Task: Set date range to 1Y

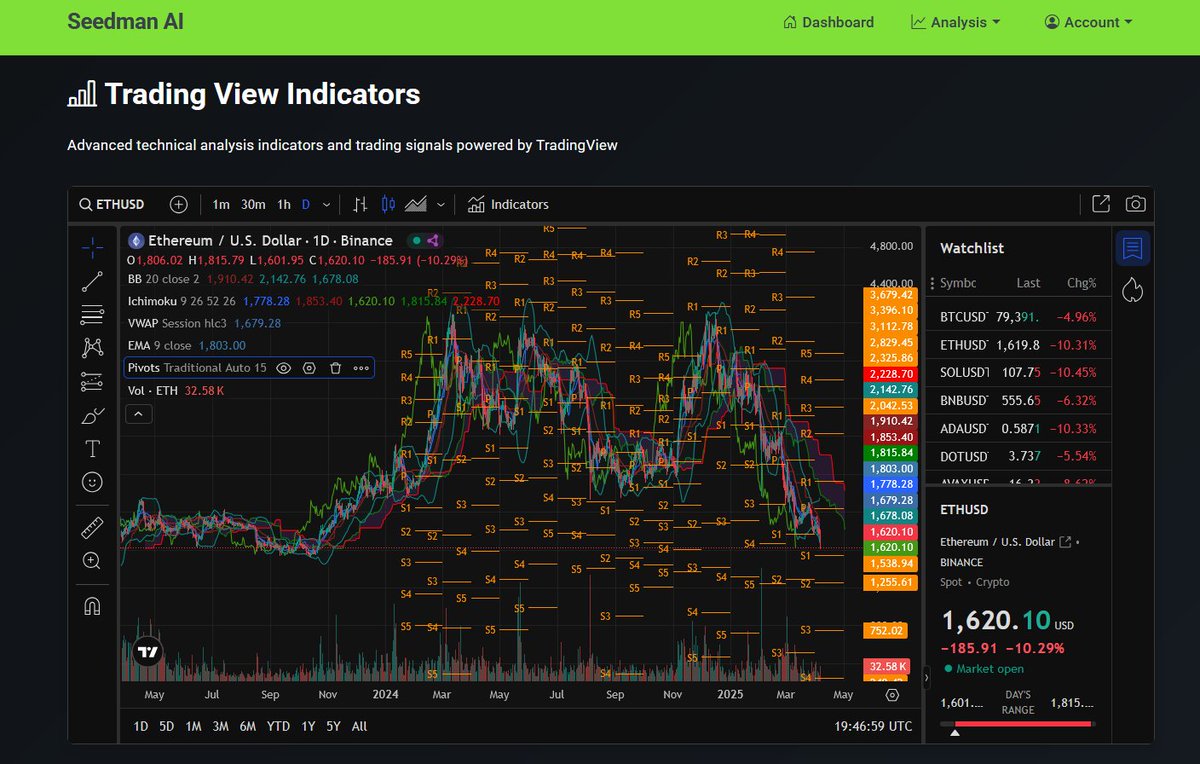Action: [x=308, y=727]
